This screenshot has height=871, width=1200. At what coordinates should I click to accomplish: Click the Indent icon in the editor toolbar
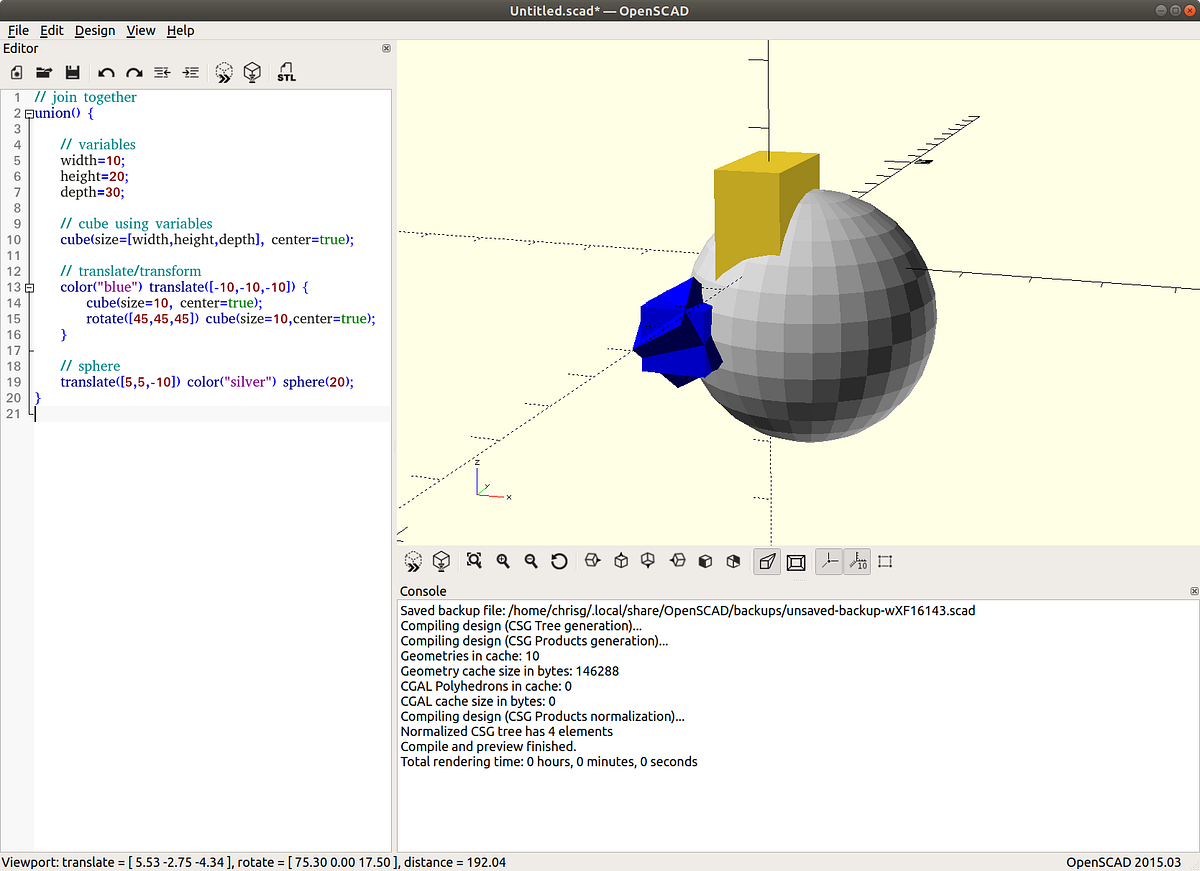click(190, 72)
